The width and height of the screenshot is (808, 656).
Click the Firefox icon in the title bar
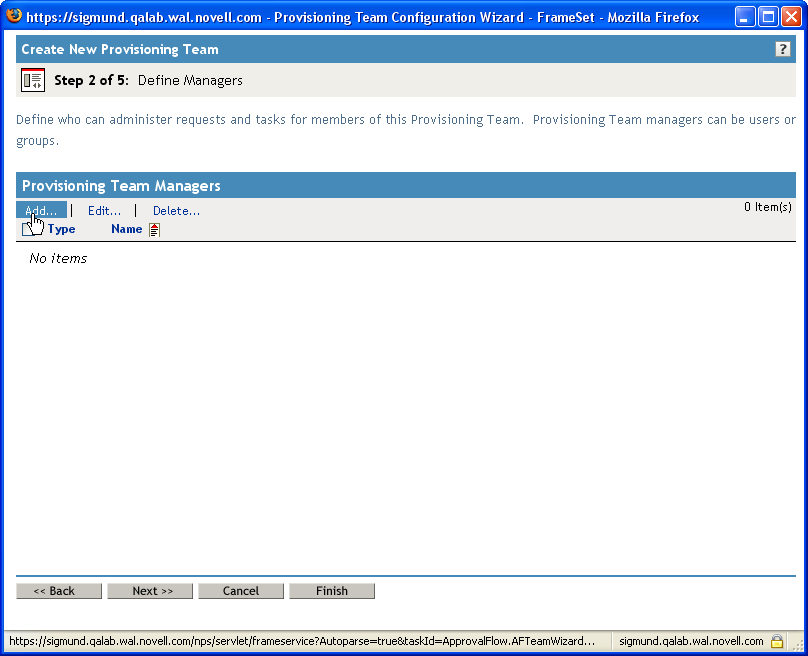pos(14,16)
